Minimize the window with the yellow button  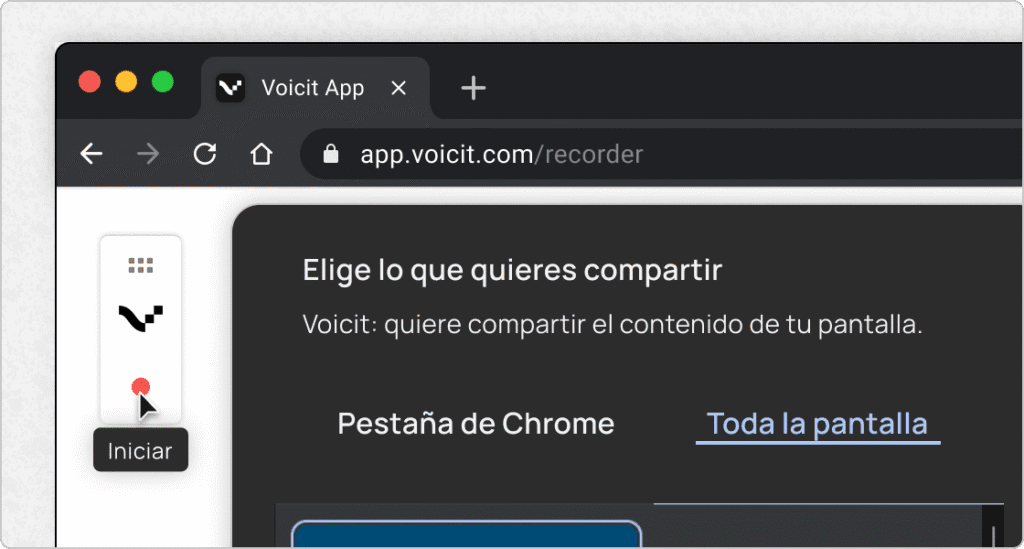click(126, 82)
